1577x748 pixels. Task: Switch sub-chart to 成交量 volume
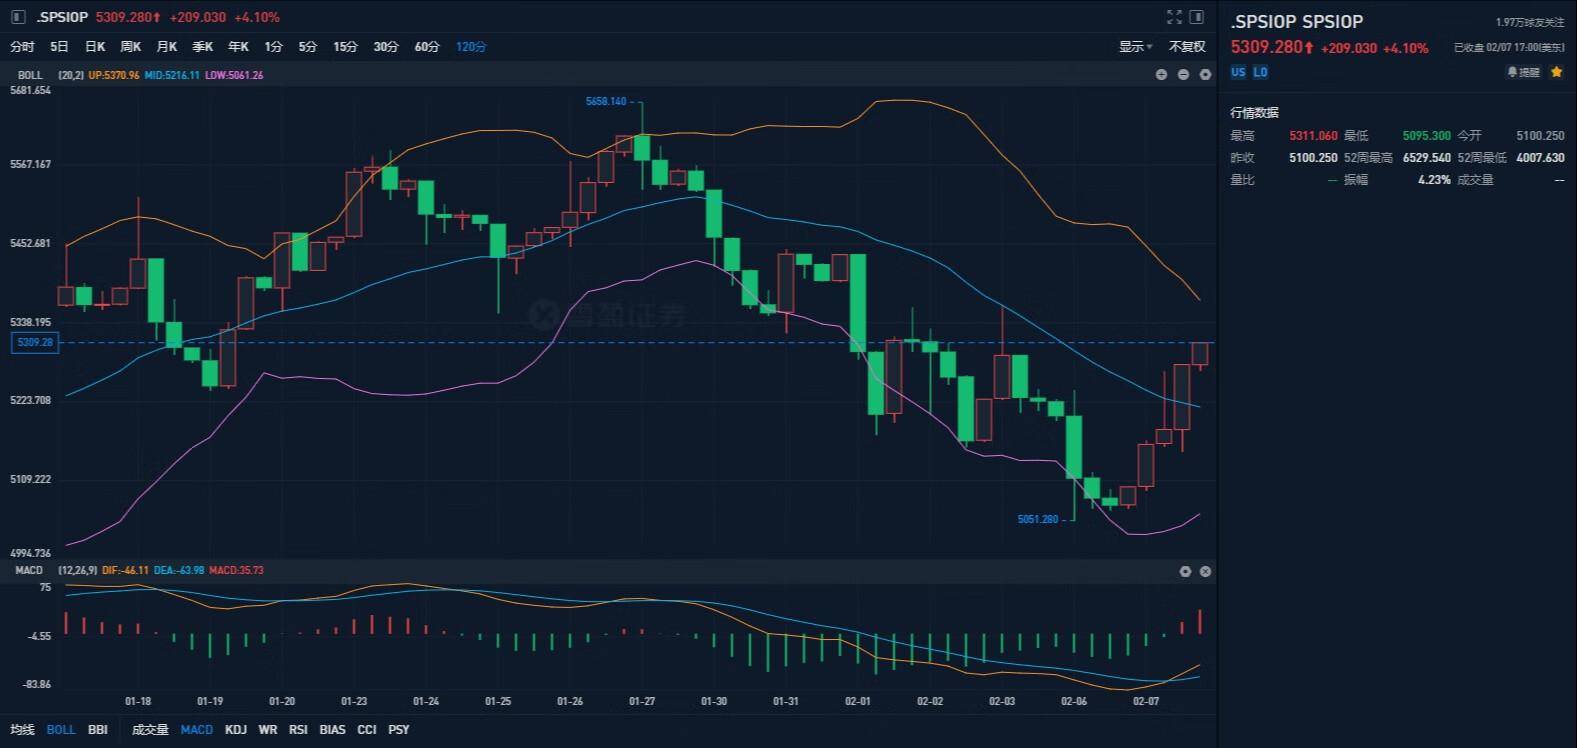coord(150,730)
